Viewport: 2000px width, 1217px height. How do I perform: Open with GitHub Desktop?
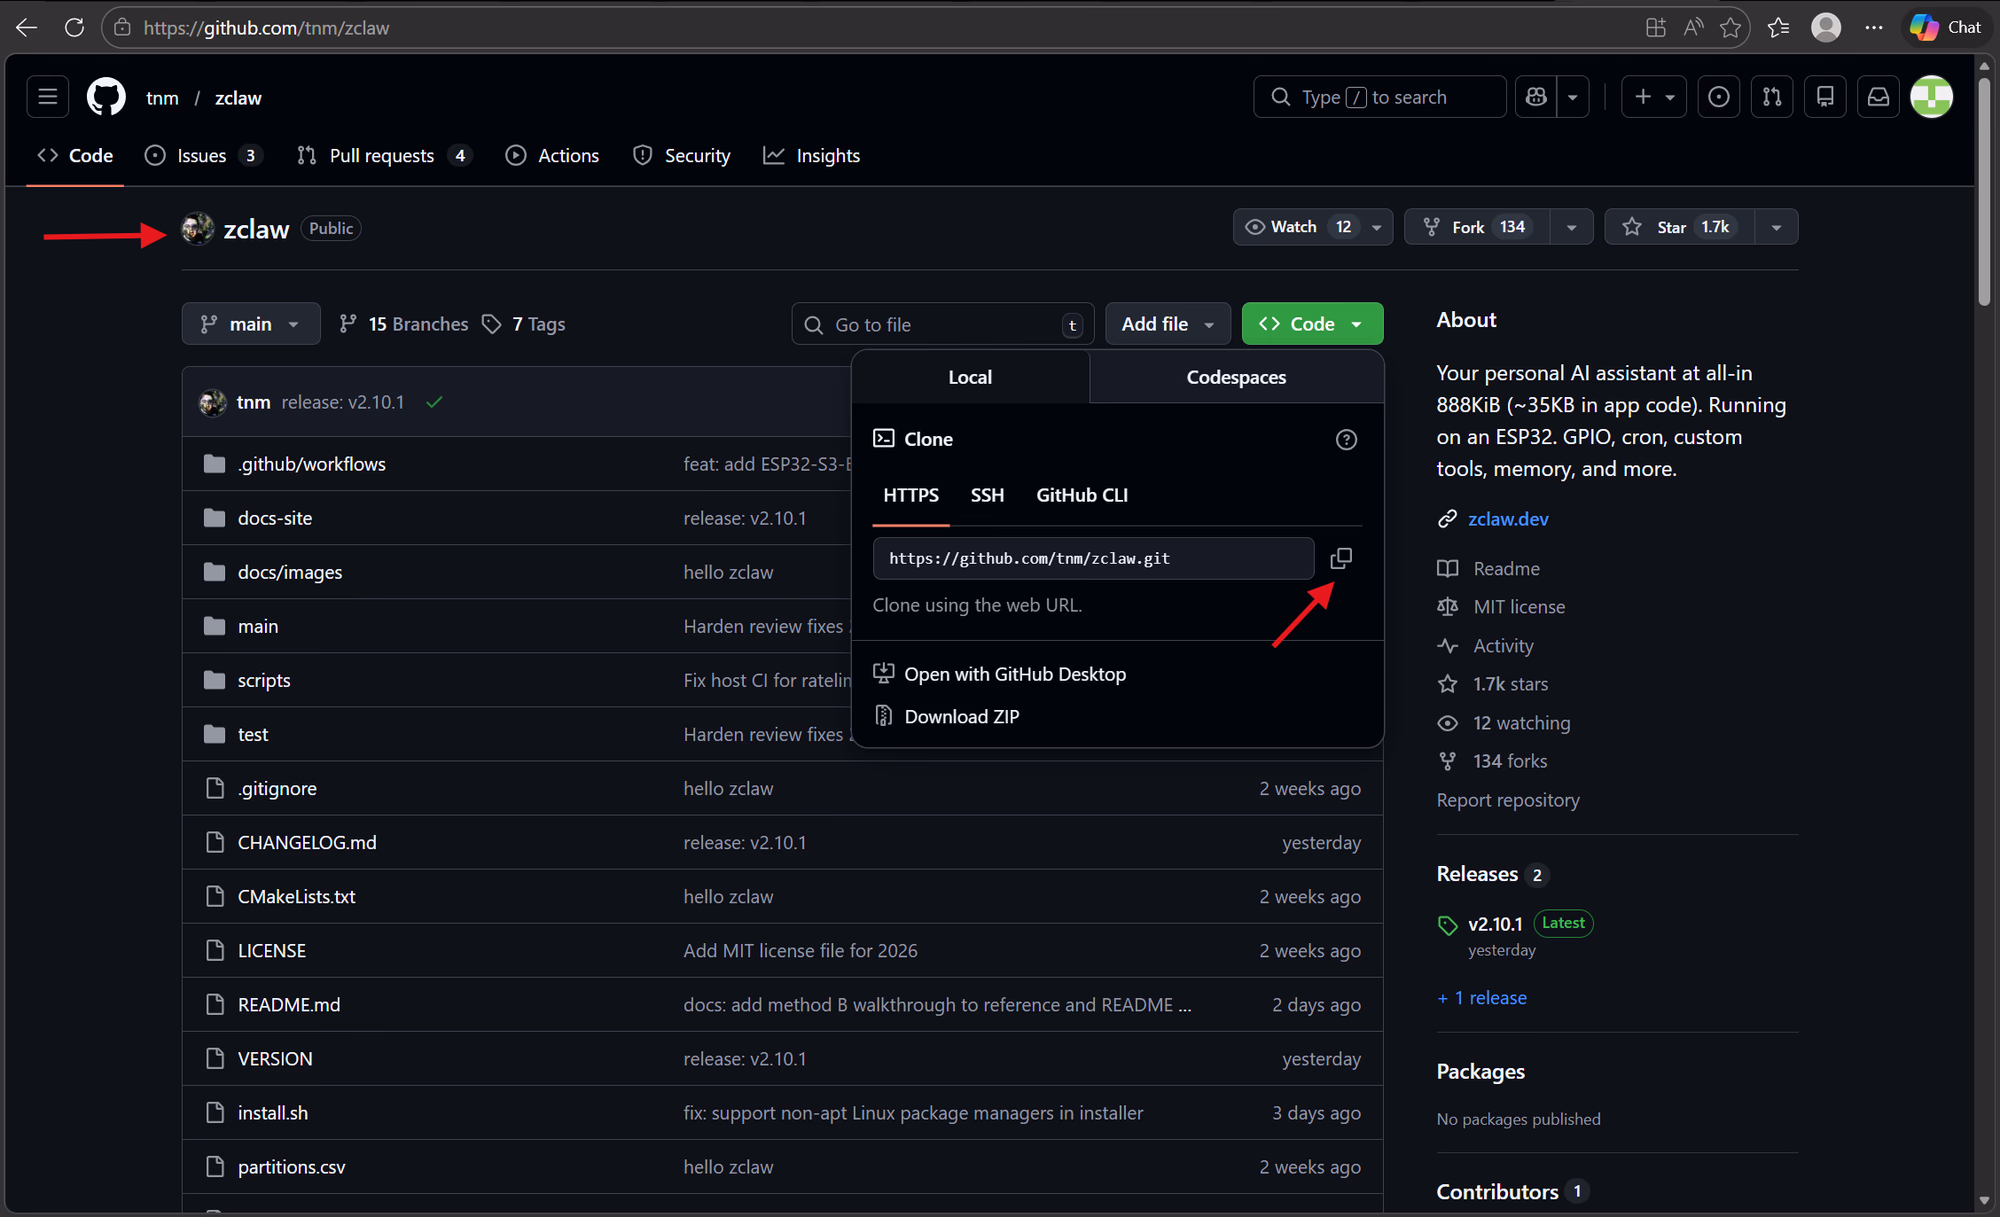tap(1014, 673)
